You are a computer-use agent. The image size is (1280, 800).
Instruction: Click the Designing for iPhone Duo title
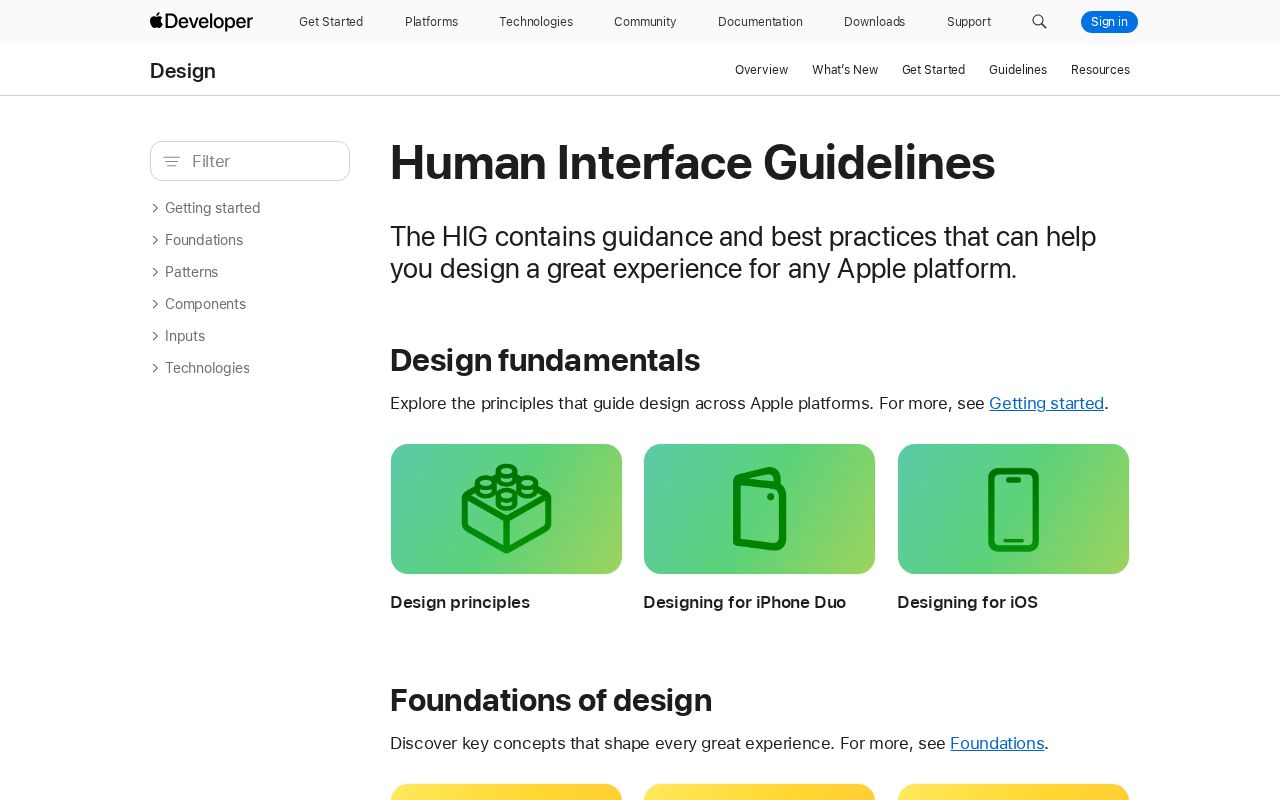744,602
